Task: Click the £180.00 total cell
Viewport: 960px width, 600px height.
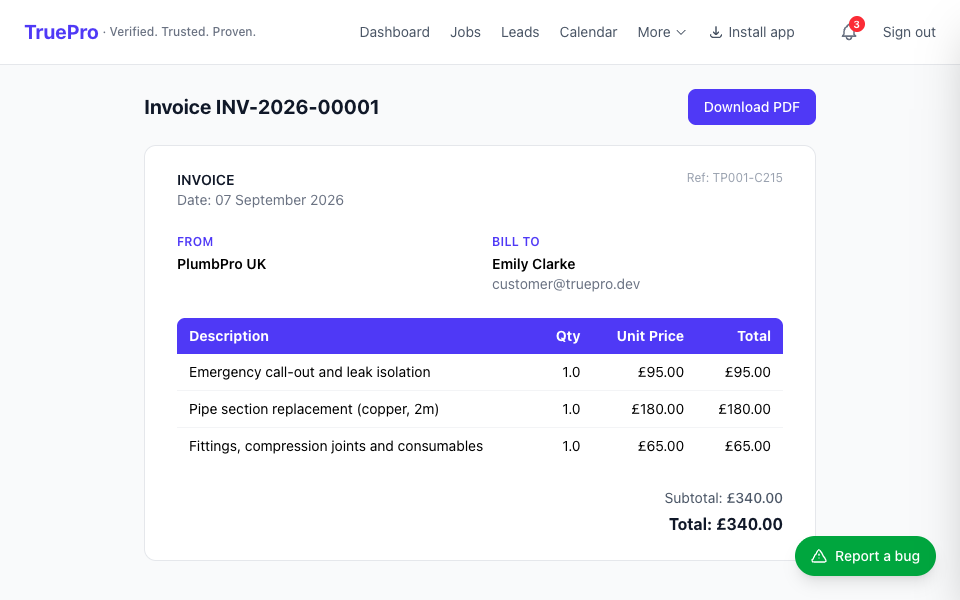Action: coord(744,409)
